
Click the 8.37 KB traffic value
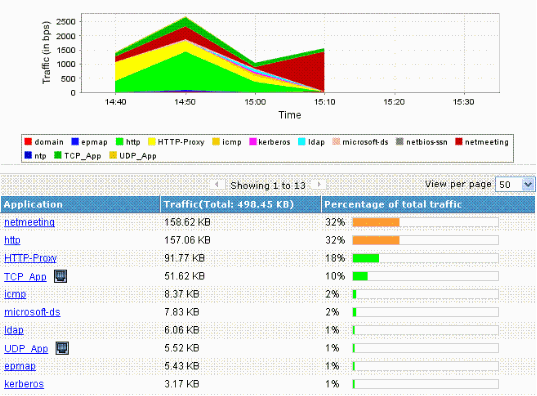tap(182, 294)
